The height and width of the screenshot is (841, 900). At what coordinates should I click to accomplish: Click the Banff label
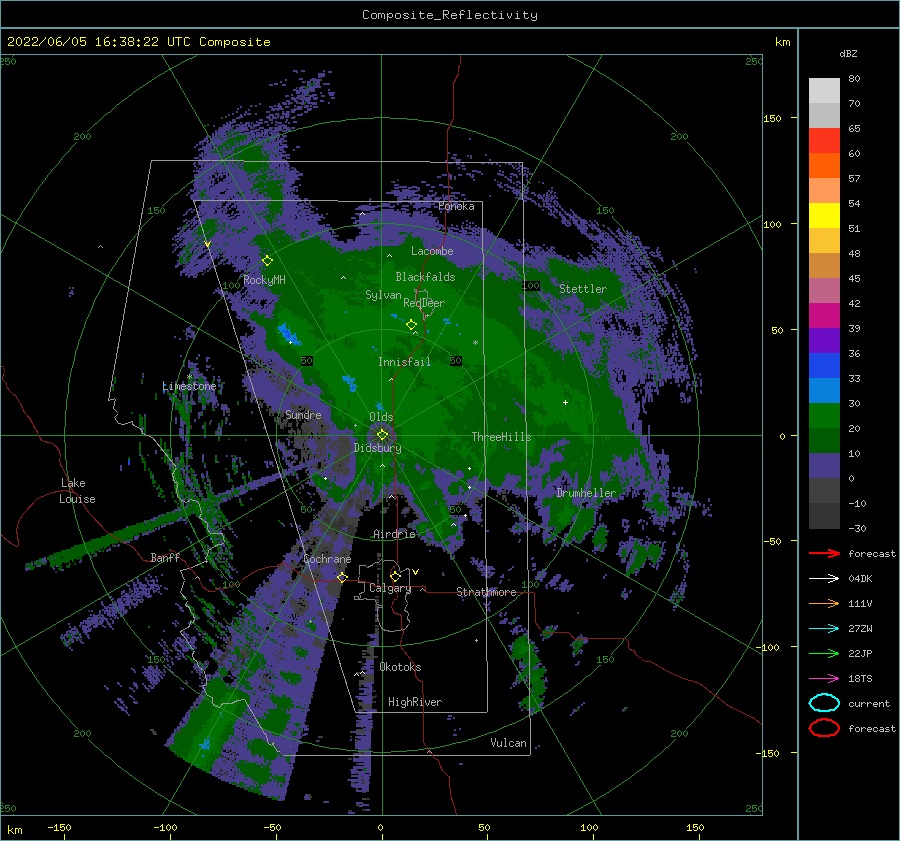(165, 557)
